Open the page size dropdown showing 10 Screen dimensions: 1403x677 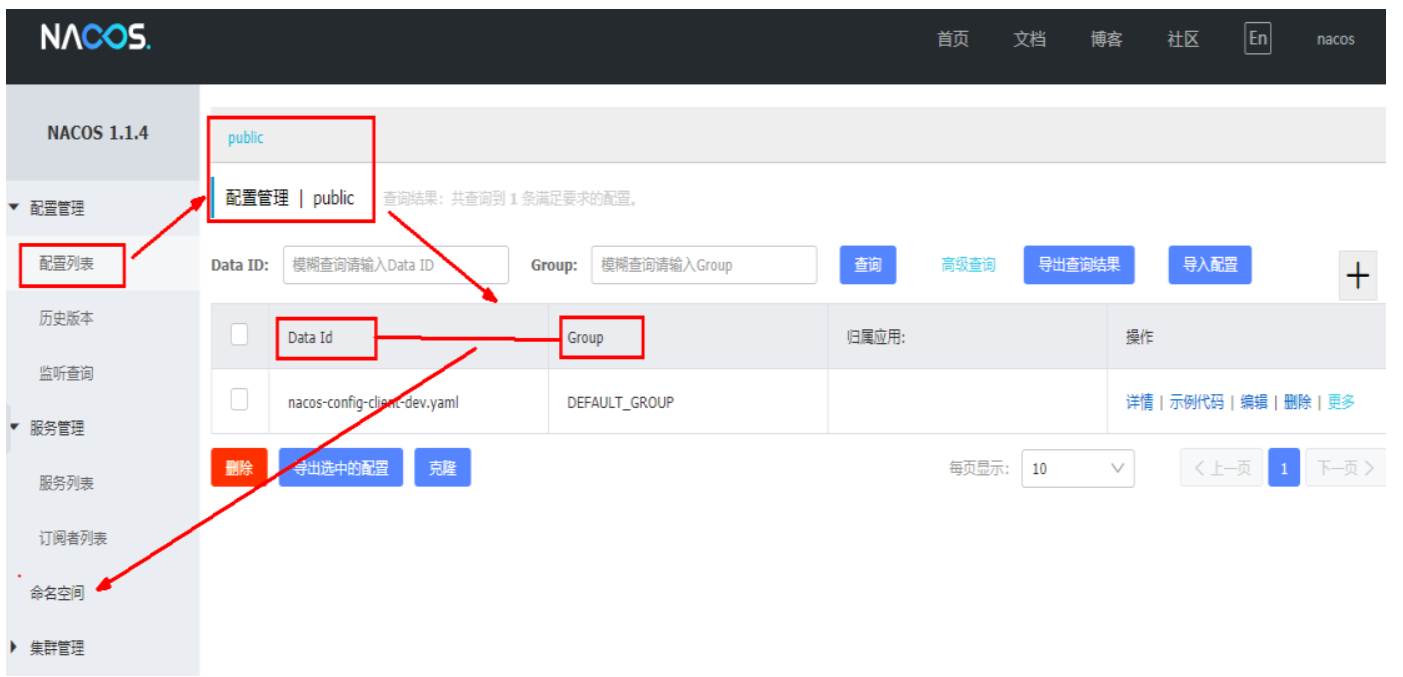[x=1078, y=468]
